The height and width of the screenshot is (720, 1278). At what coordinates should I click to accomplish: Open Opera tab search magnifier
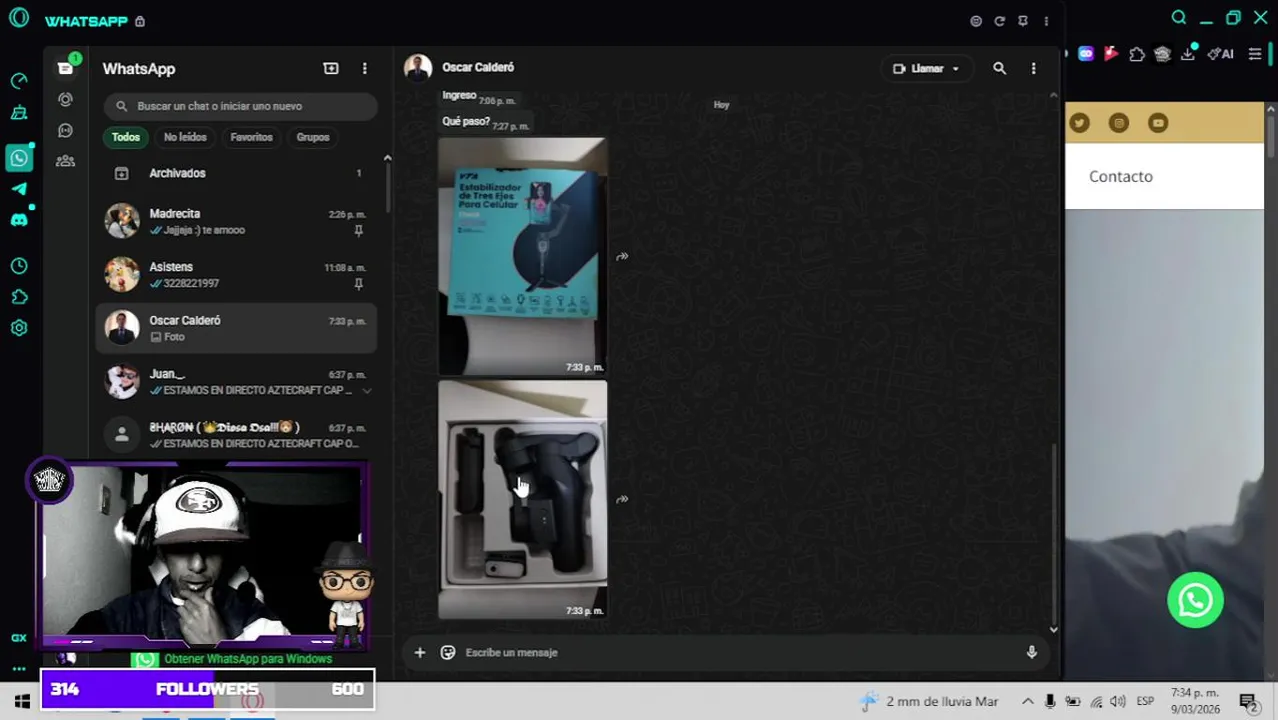tap(1179, 17)
